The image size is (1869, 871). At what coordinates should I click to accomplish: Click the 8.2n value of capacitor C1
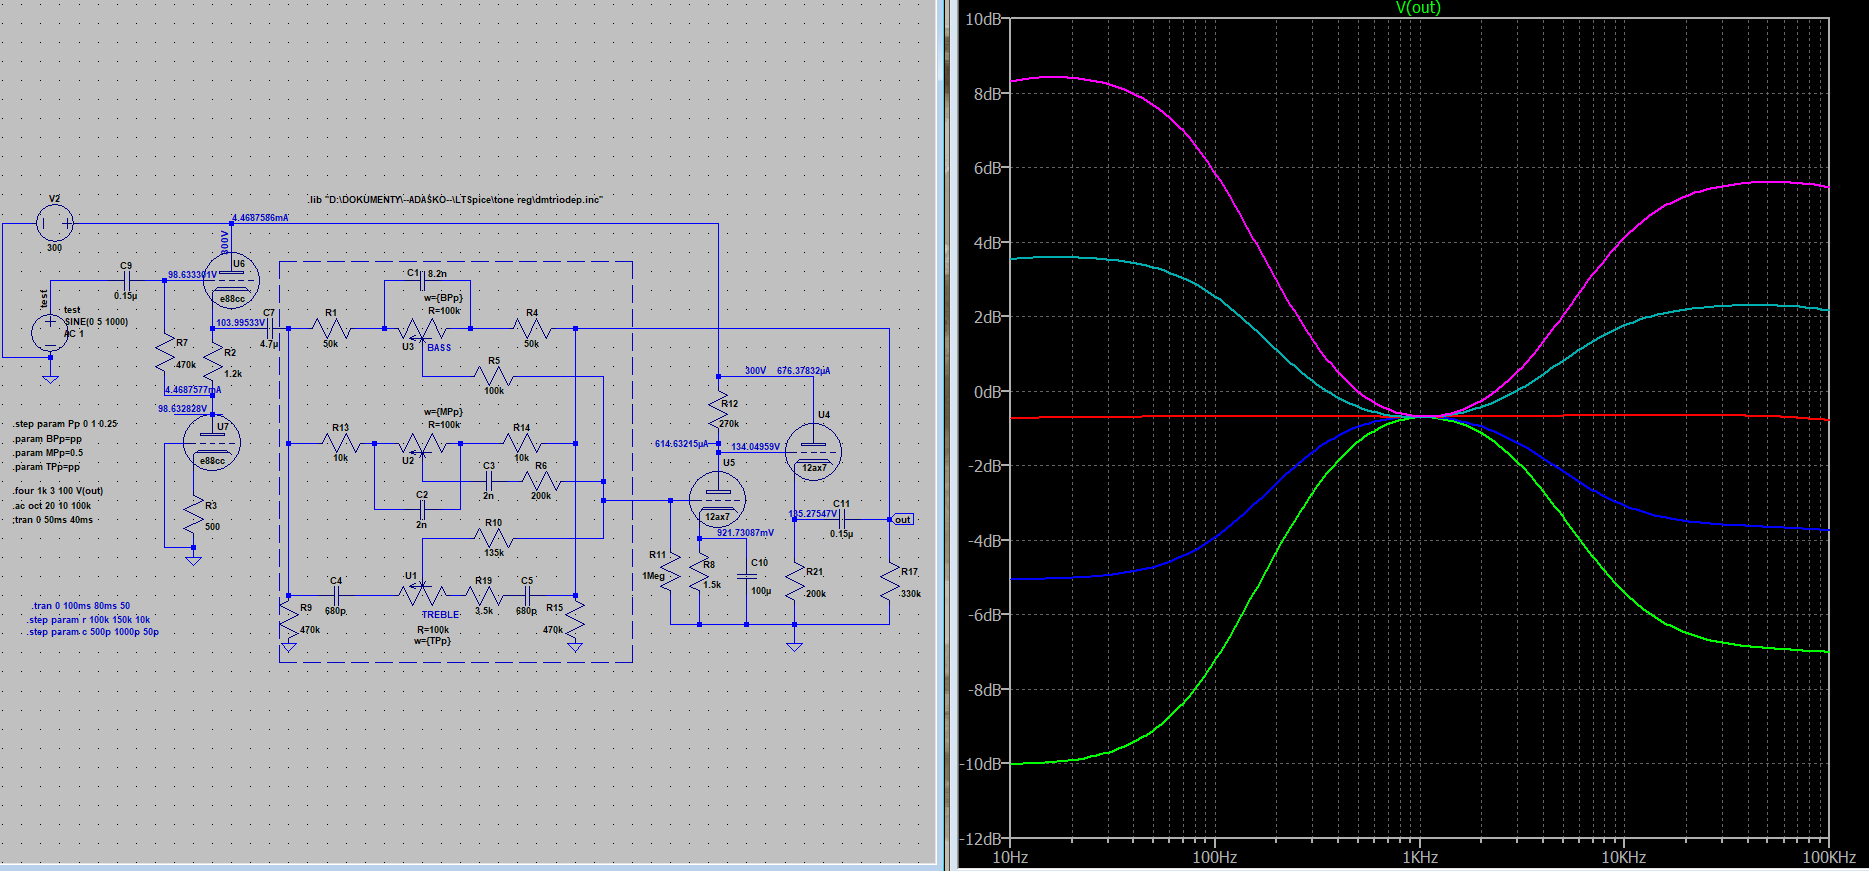[438, 273]
